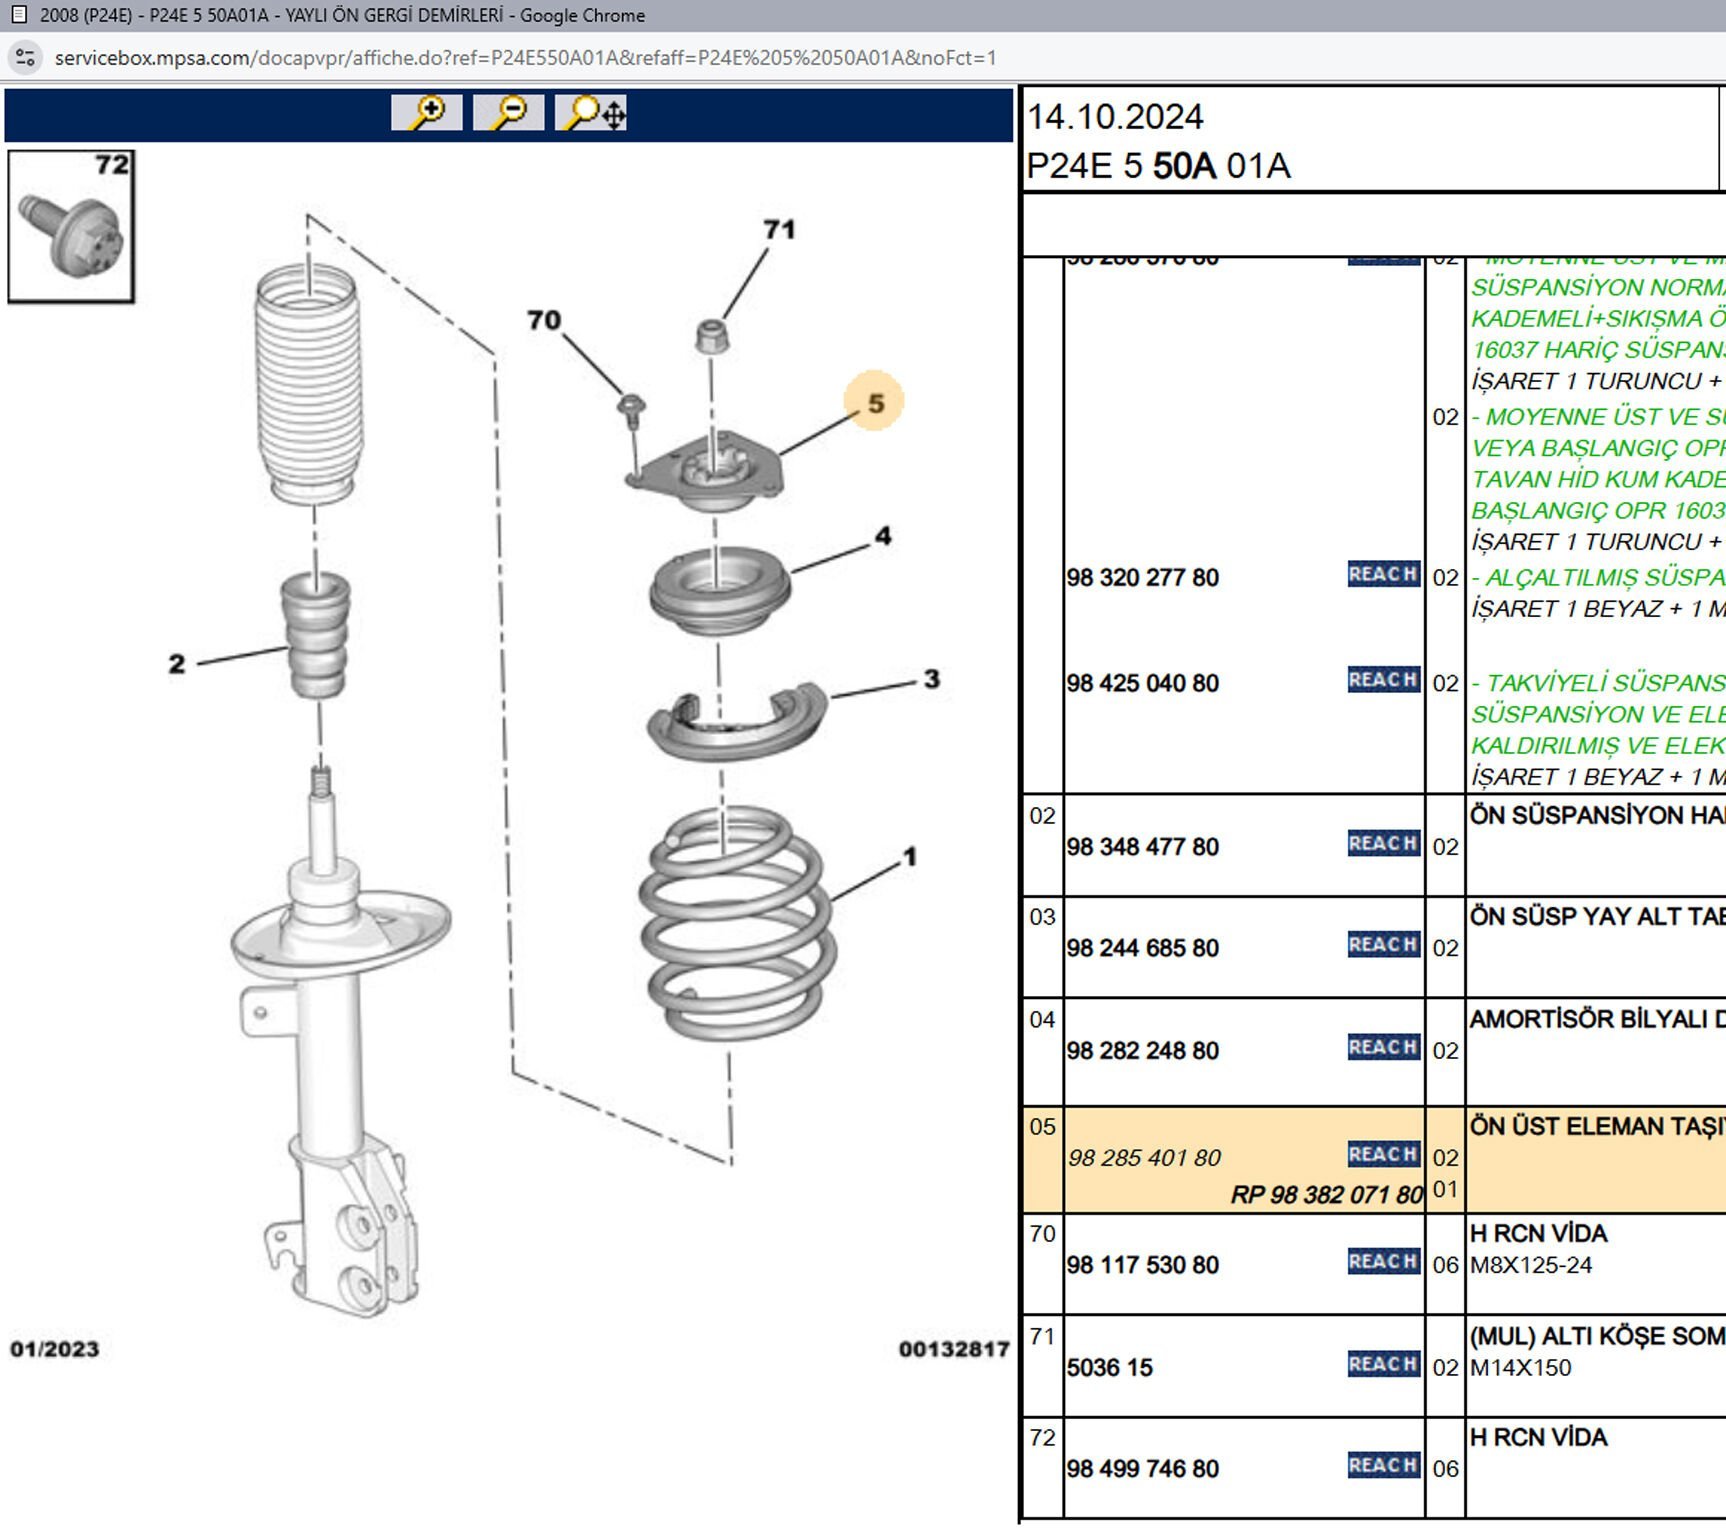Click REACH badge beside 5036 15

click(1383, 1365)
